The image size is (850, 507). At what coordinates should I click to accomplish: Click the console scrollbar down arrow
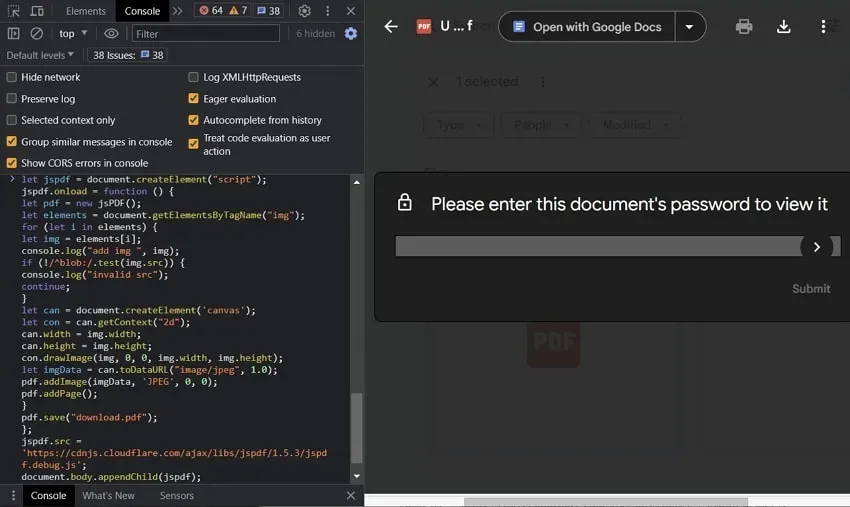tap(357, 476)
